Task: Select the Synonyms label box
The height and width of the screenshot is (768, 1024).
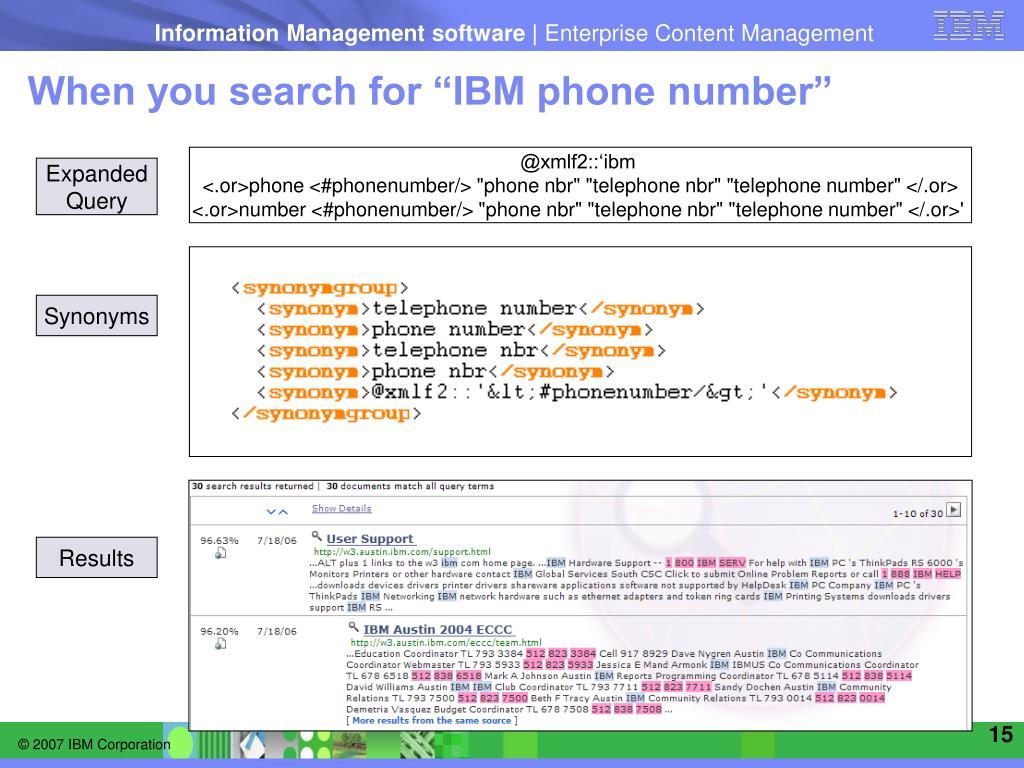Action: (x=97, y=315)
